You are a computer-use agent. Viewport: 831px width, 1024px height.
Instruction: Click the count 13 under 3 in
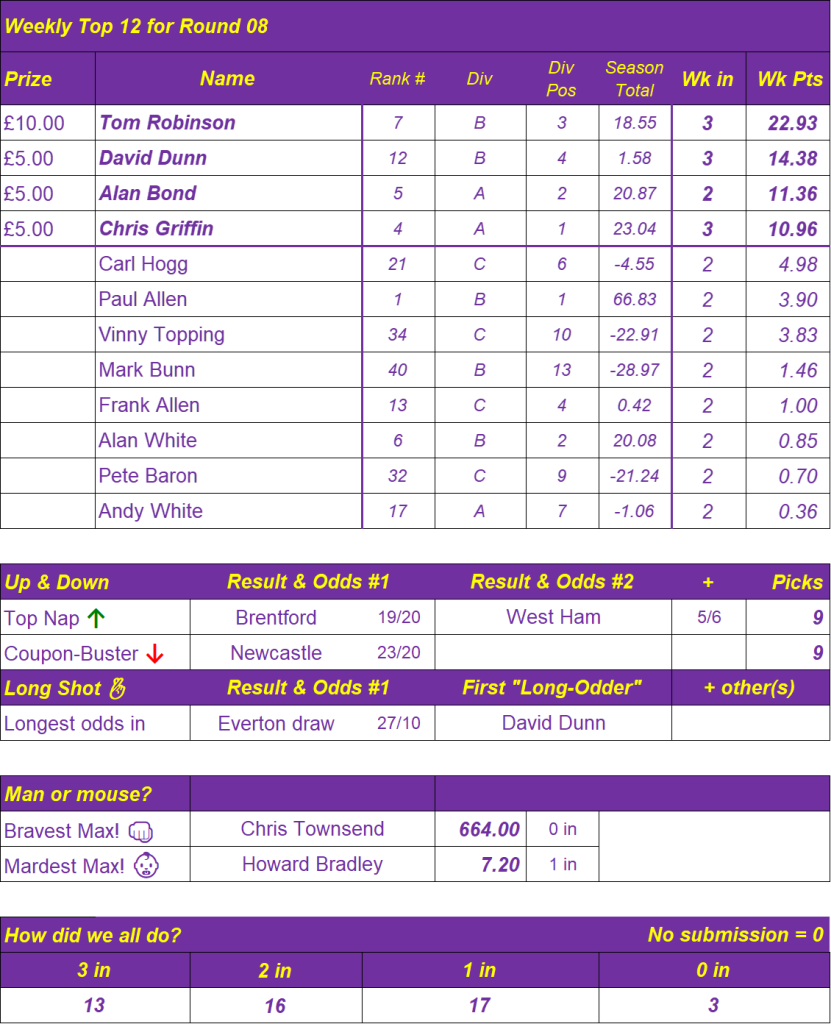coord(94,1005)
